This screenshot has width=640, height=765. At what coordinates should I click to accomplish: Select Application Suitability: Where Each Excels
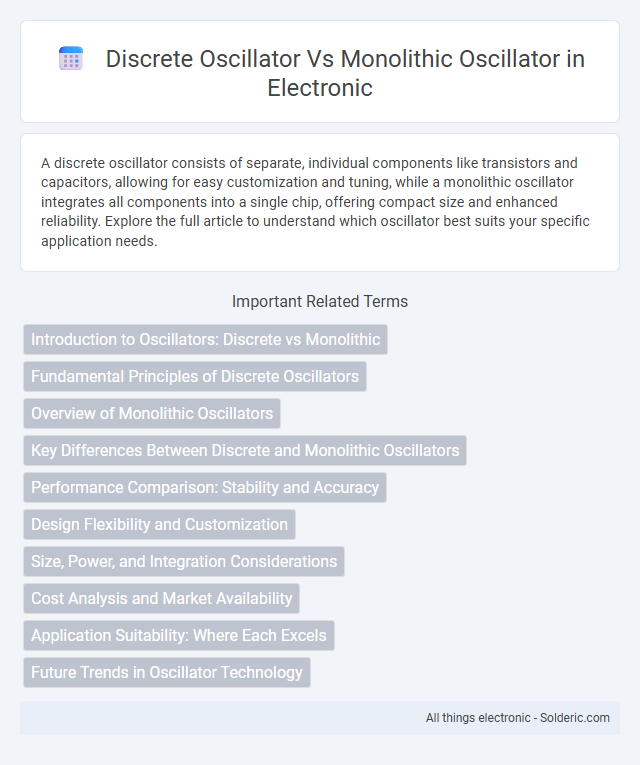click(179, 636)
